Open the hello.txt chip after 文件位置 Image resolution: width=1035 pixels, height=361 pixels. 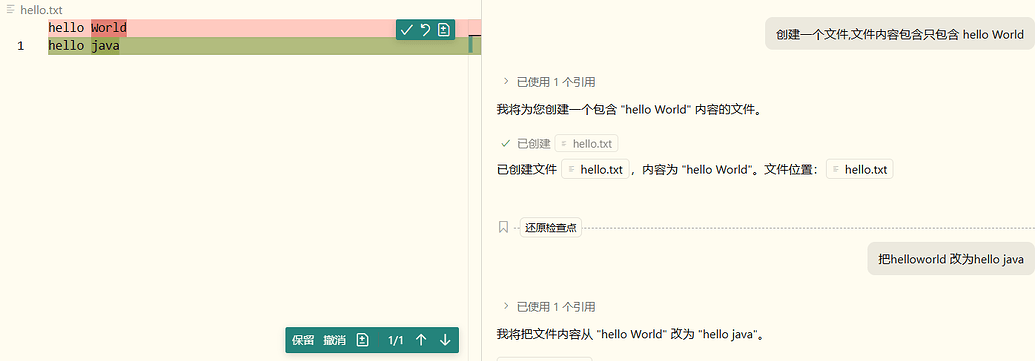(x=859, y=170)
